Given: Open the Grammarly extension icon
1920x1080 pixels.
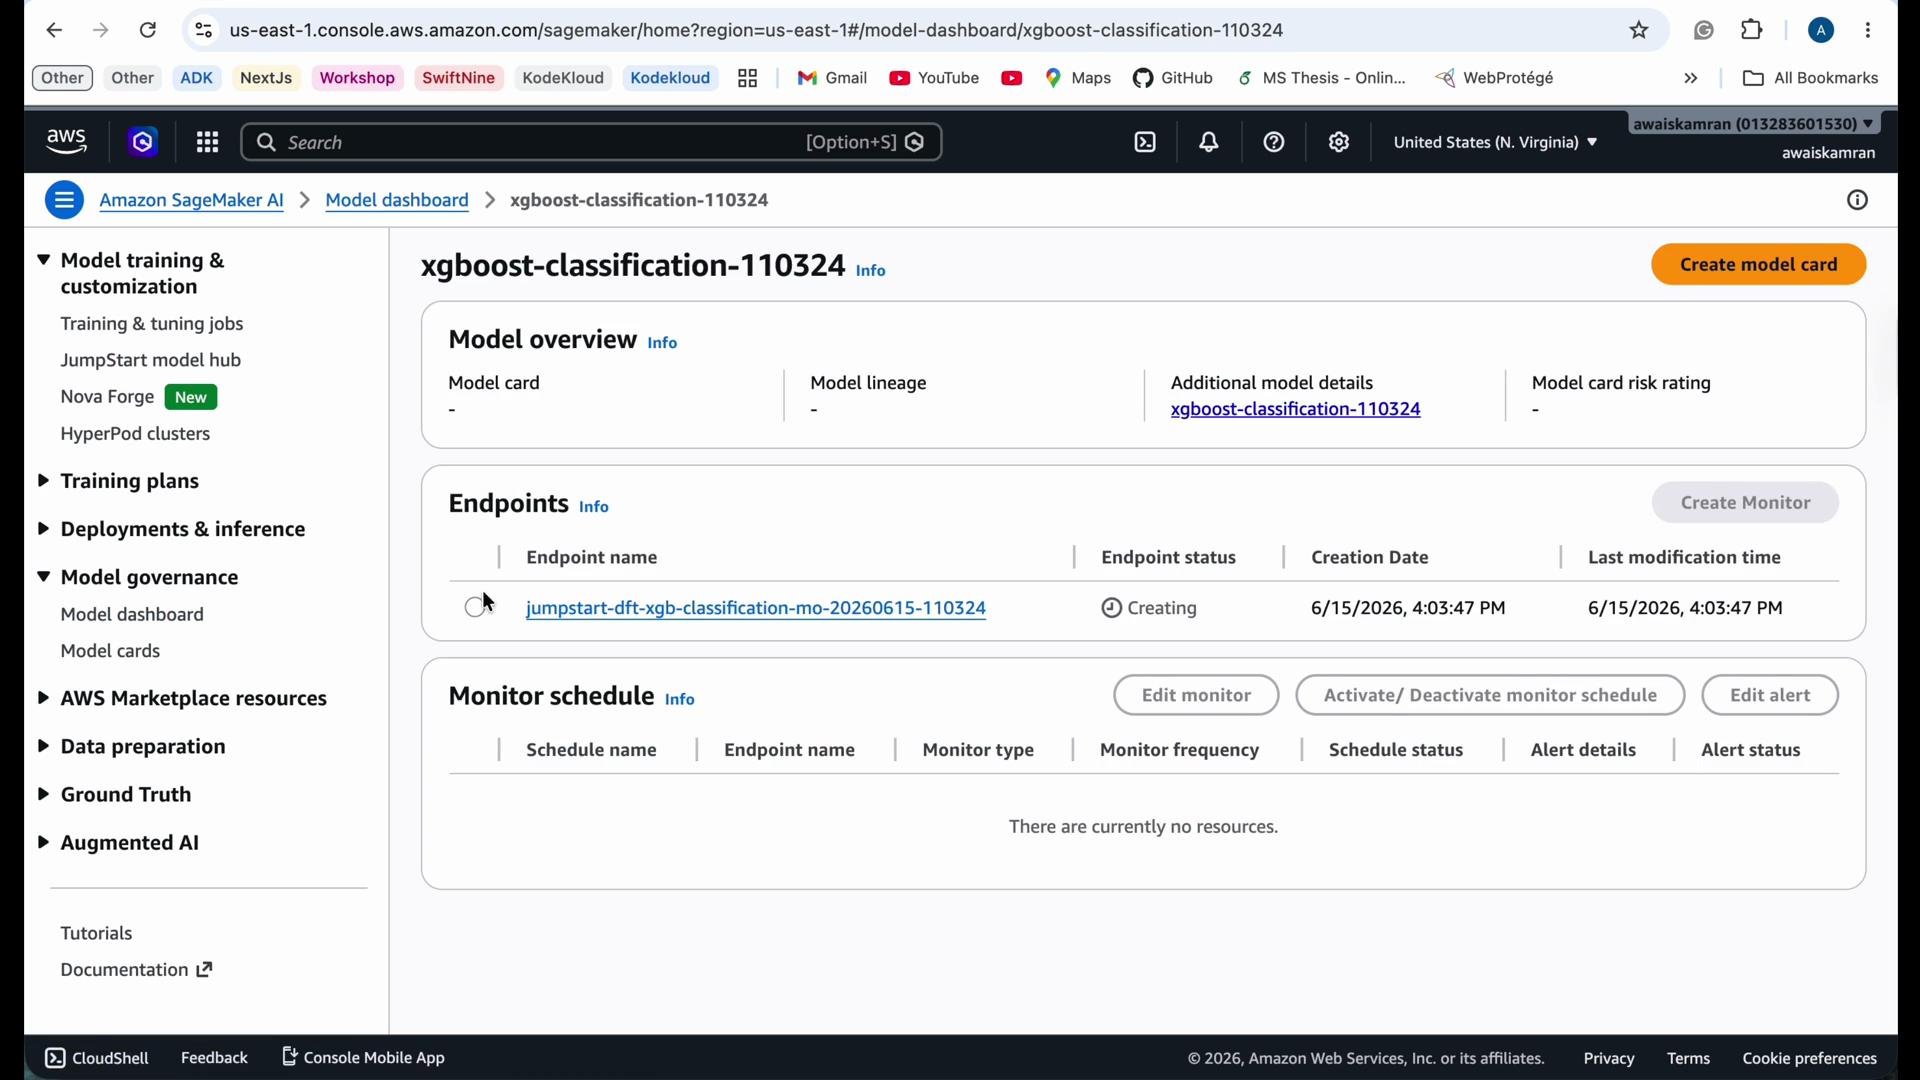Looking at the screenshot, I should point(1704,31).
